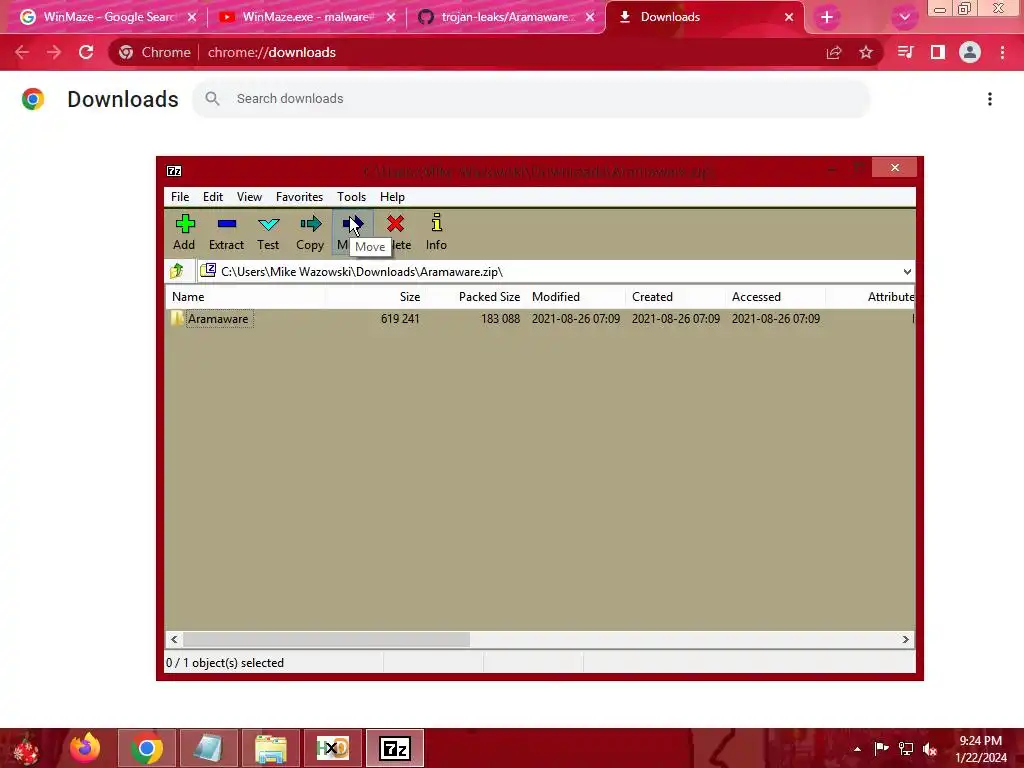Screen dimensions: 1024x768
Task: Sort by Packed Size column
Action: click(475, 296)
